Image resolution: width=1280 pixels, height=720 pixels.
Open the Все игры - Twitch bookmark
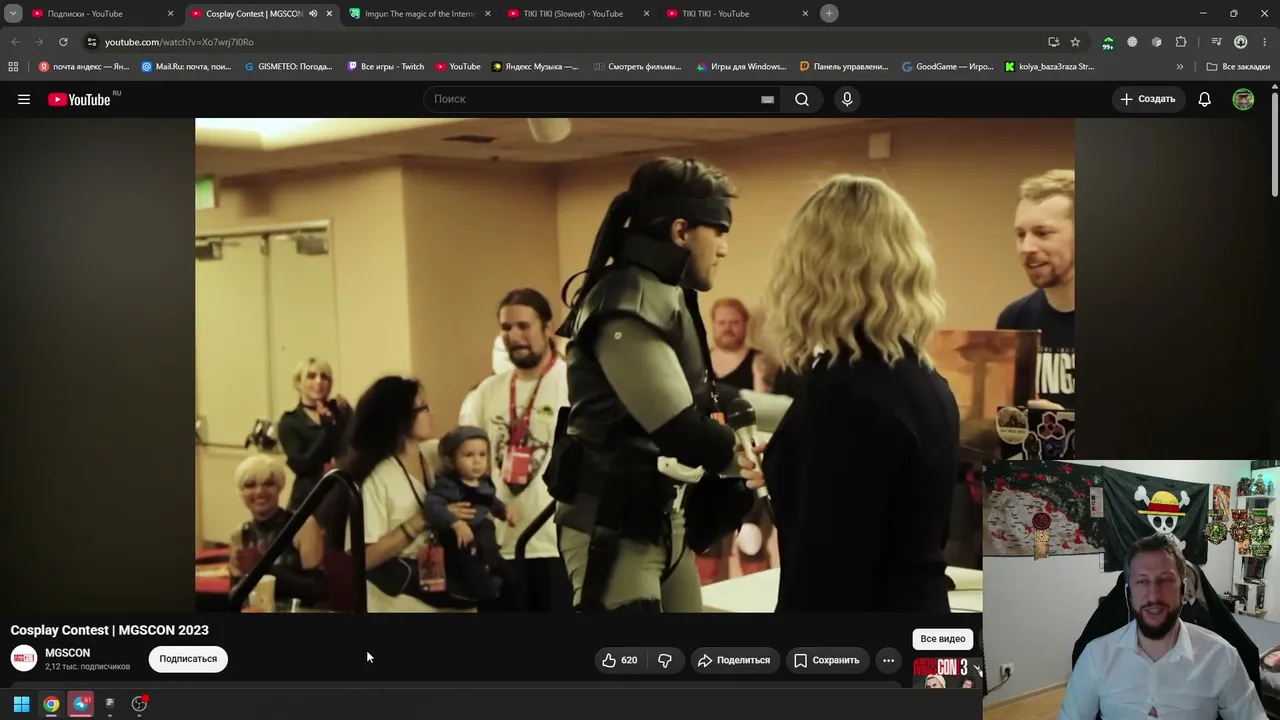(386, 67)
